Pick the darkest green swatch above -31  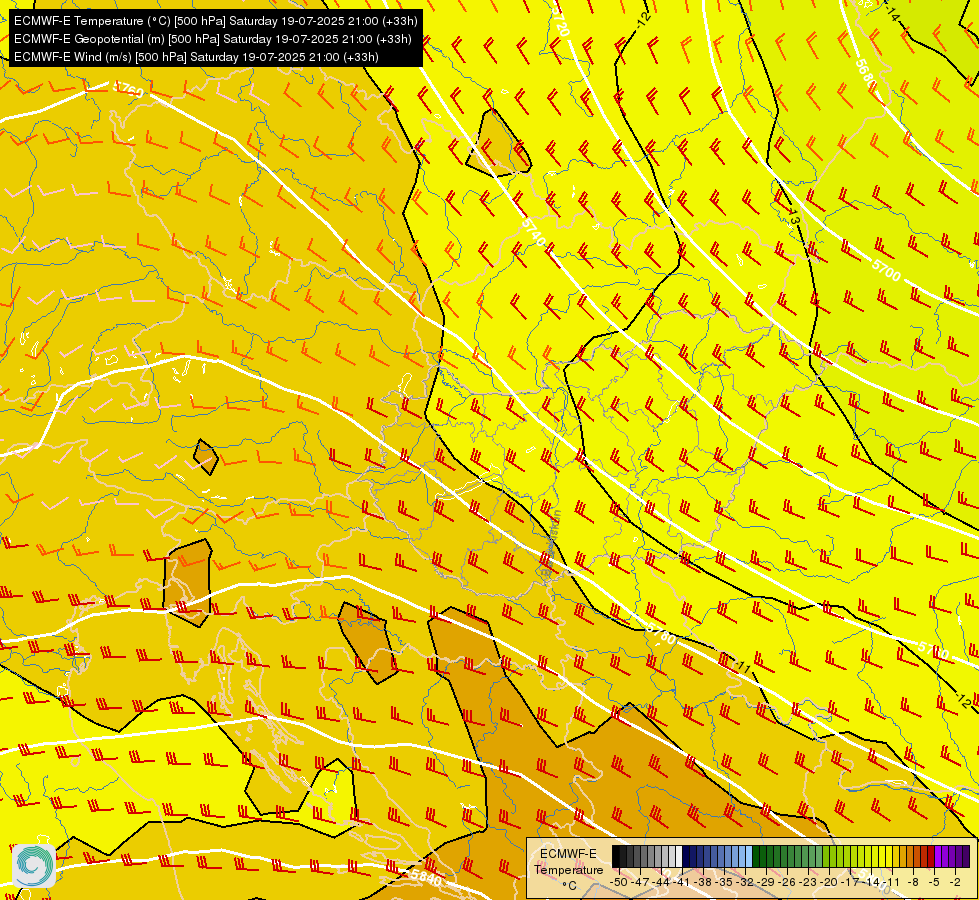755,856
